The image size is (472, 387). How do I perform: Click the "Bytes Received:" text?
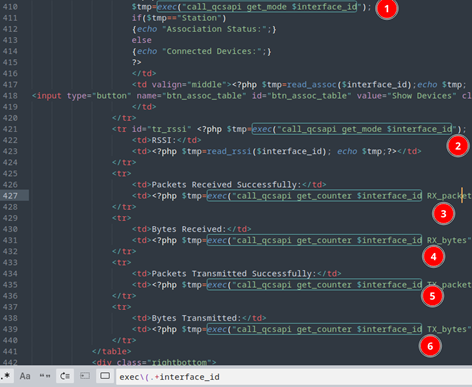(x=189, y=229)
